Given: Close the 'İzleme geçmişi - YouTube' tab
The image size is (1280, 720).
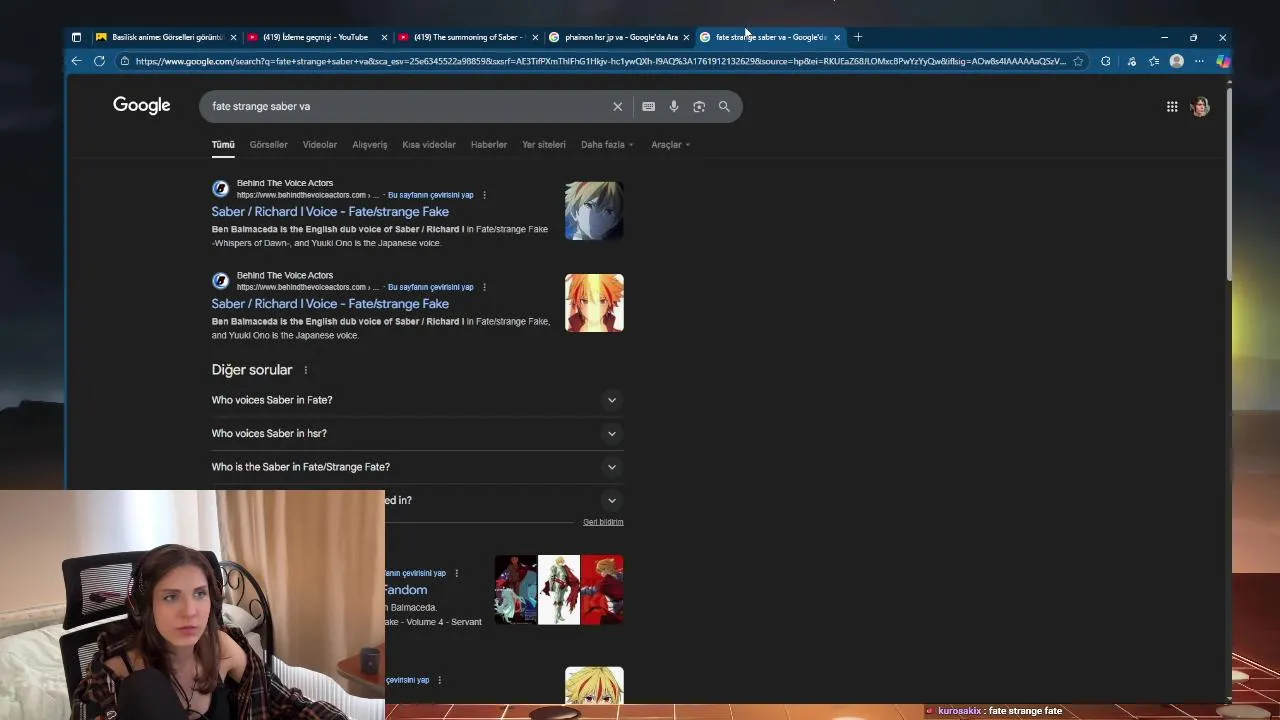Looking at the screenshot, I should tap(384, 37).
